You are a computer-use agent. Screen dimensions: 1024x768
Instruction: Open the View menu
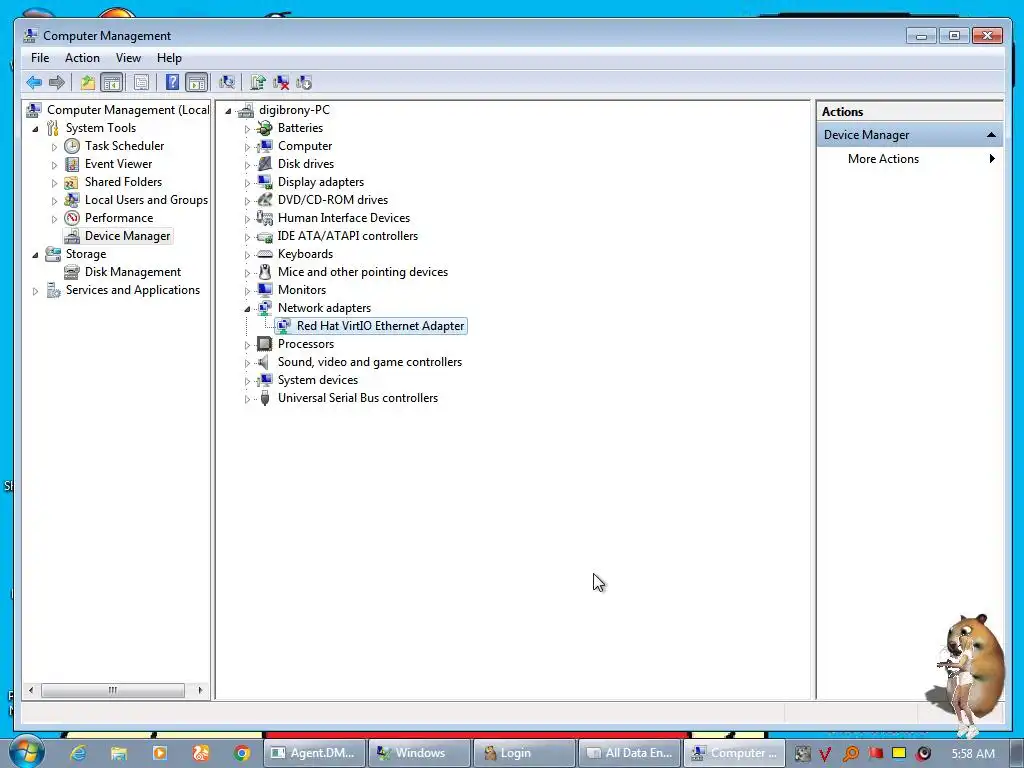(129, 58)
